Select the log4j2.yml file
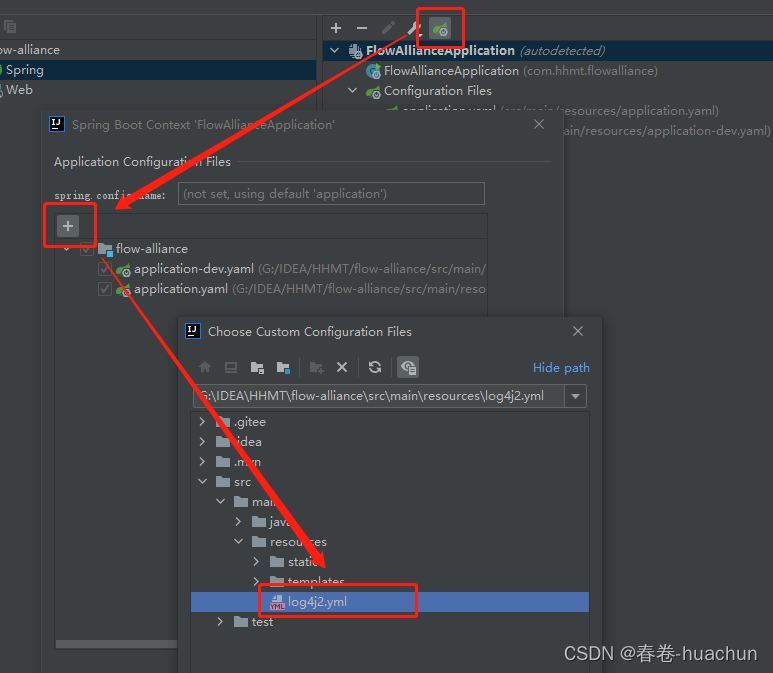 coord(390,602)
